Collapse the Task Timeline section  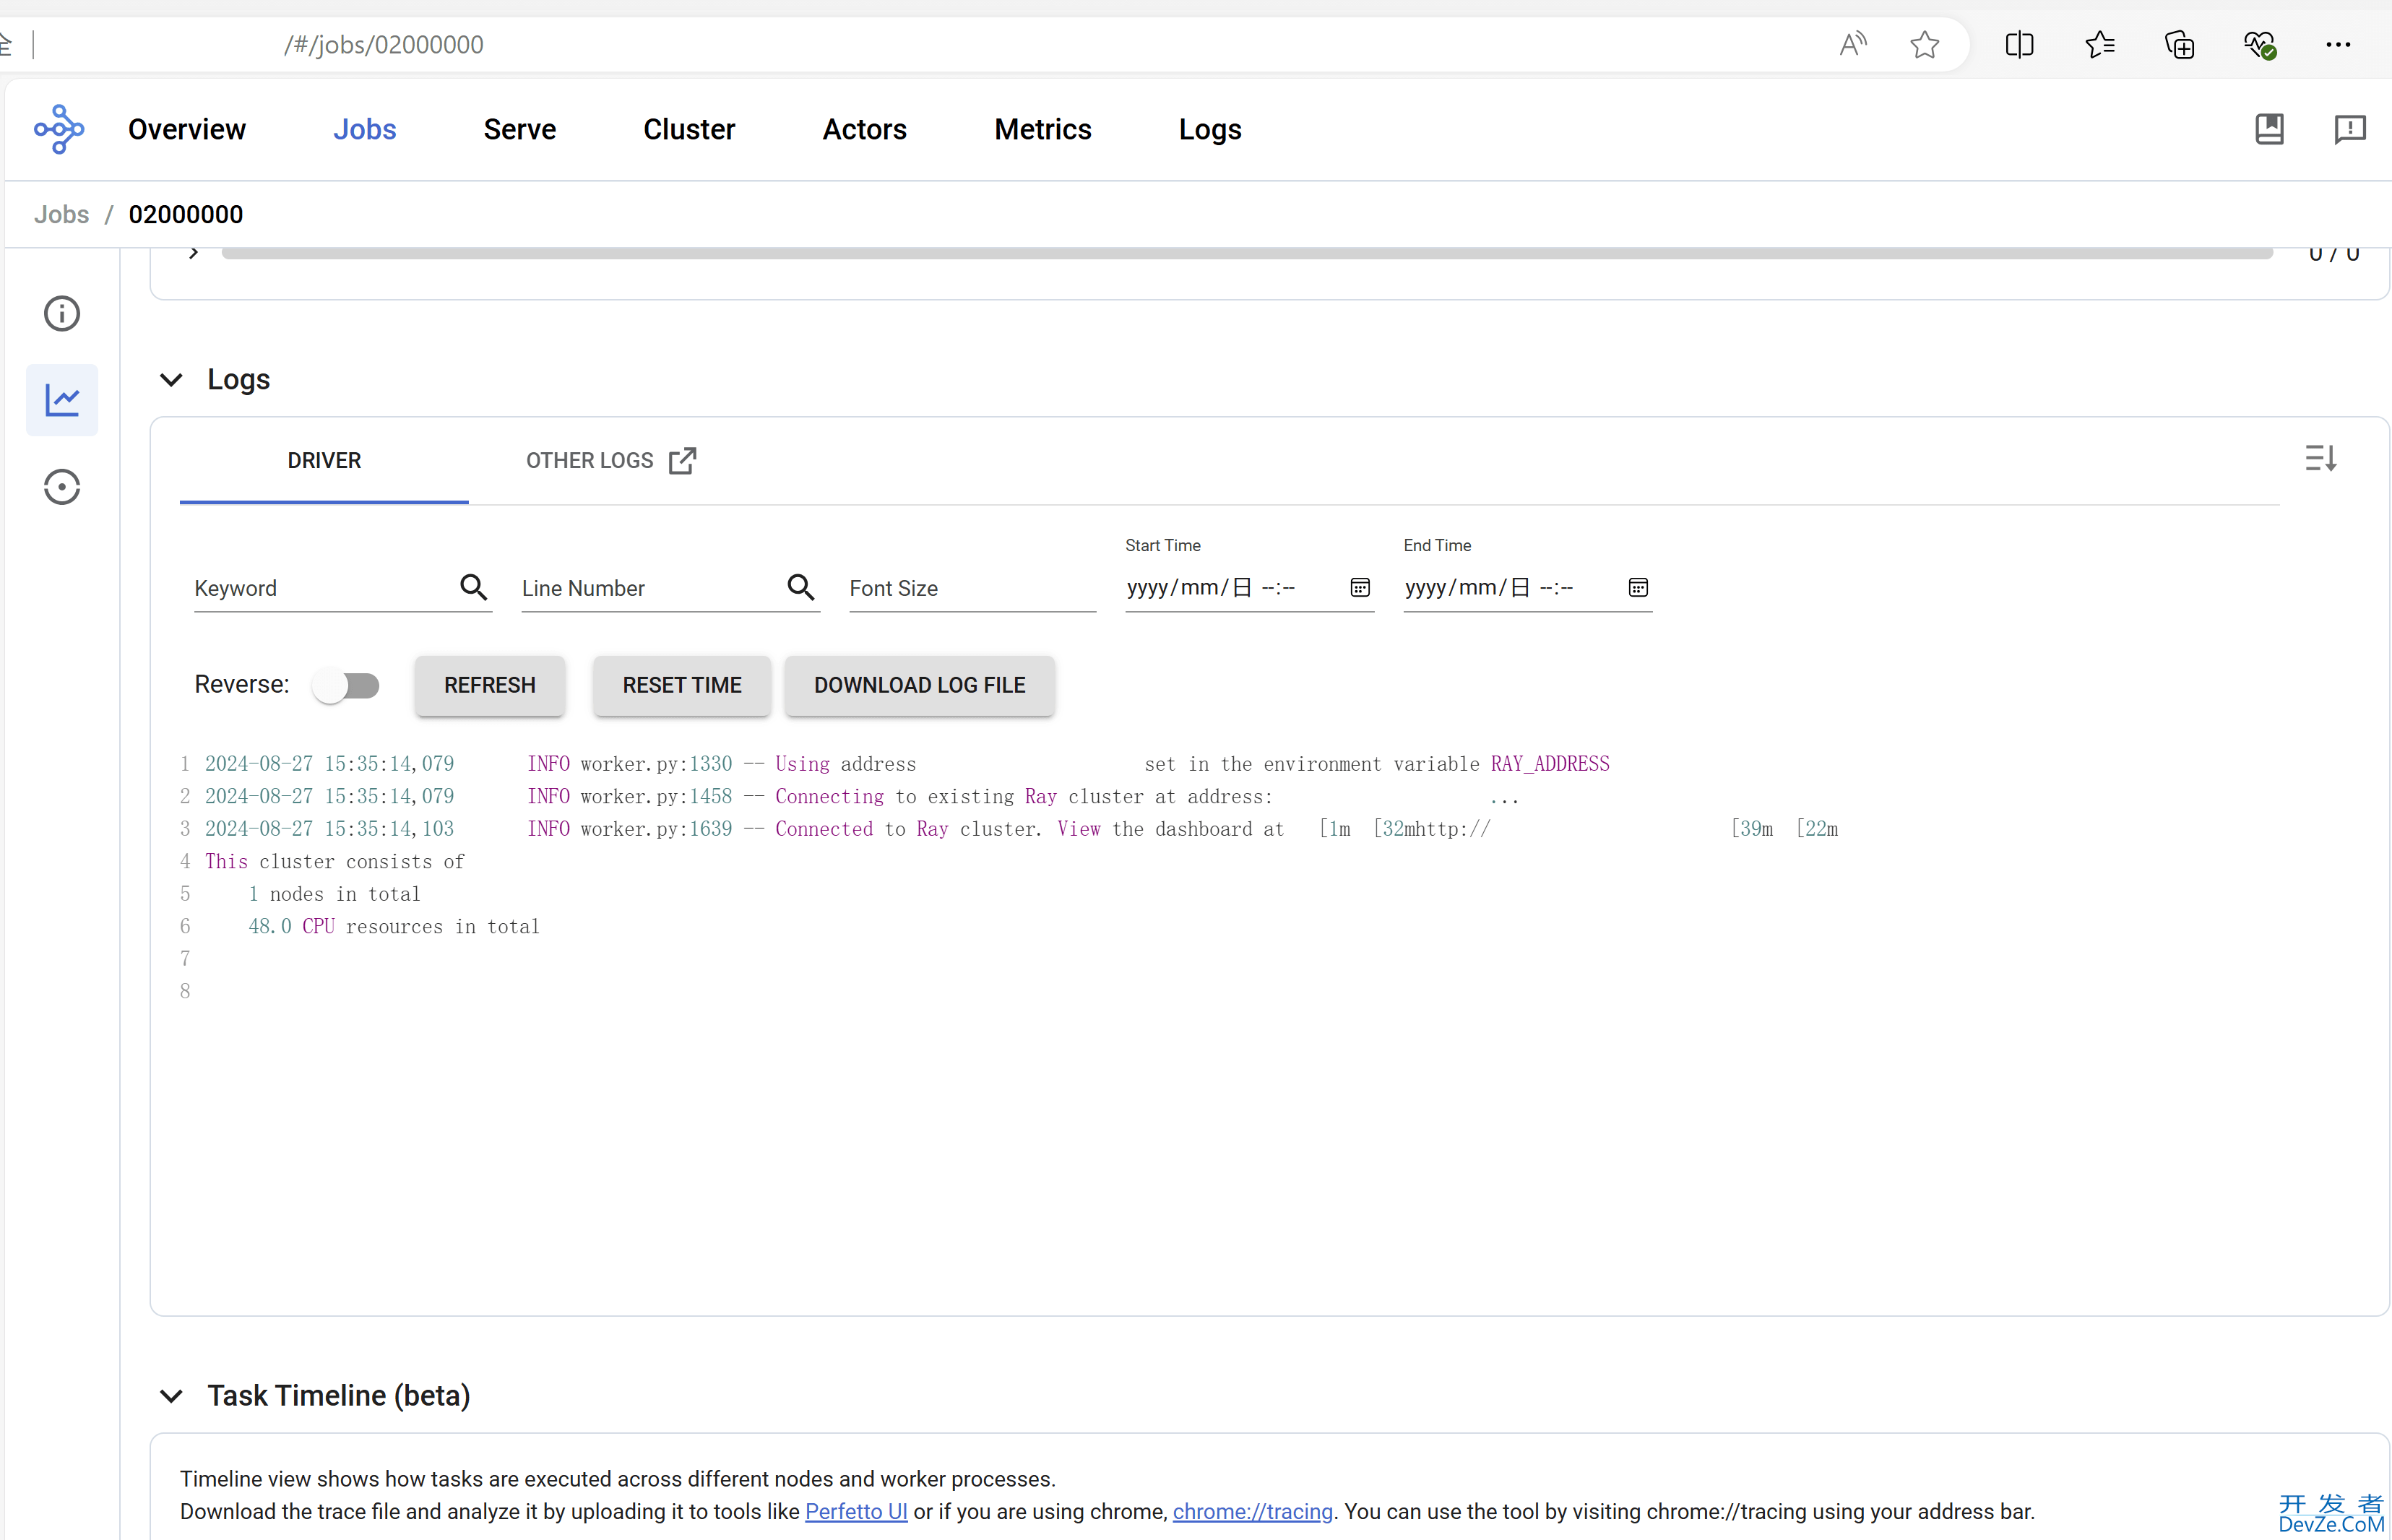170,1396
